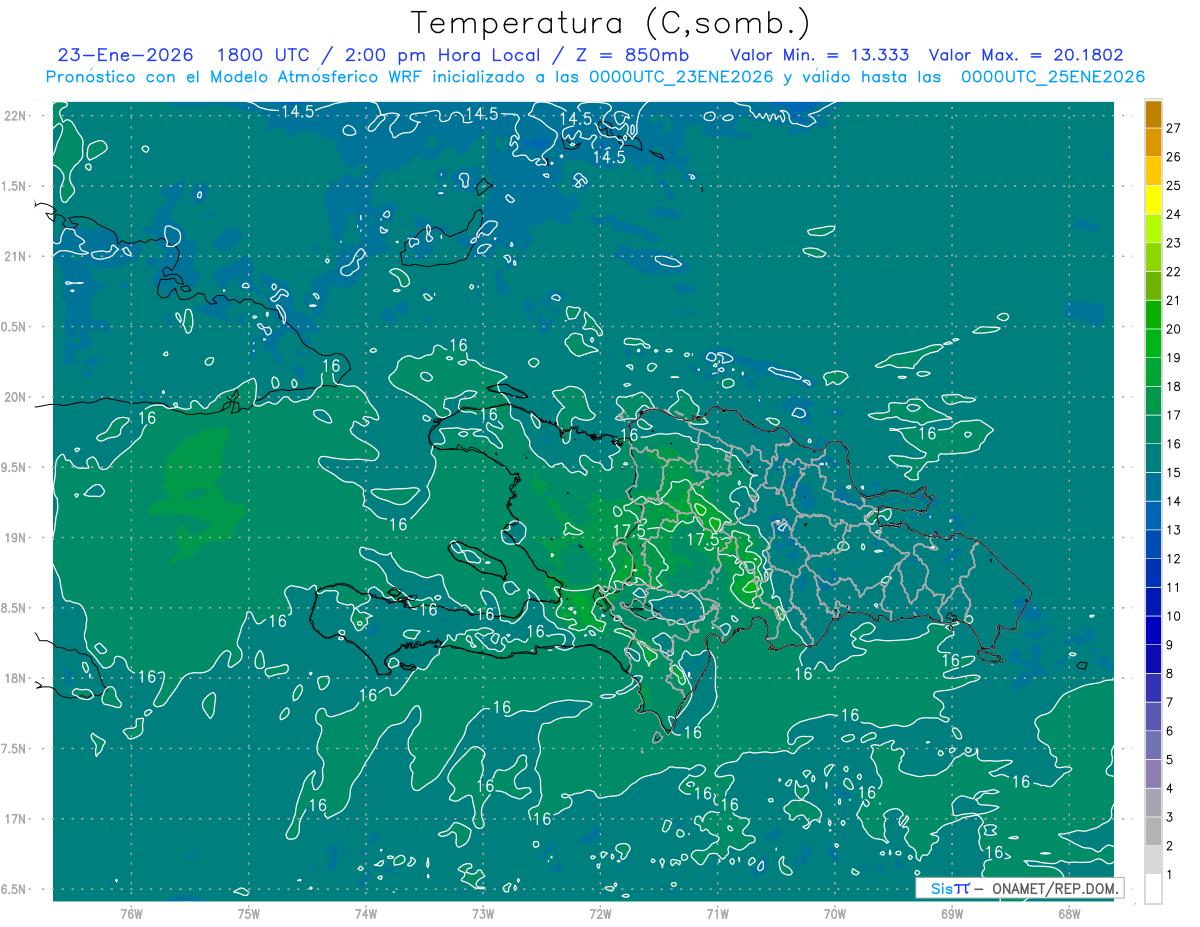This screenshot has width=1200, height=927.
Task: Click the '20N' latitude axis label
Action: tap(15, 397)
